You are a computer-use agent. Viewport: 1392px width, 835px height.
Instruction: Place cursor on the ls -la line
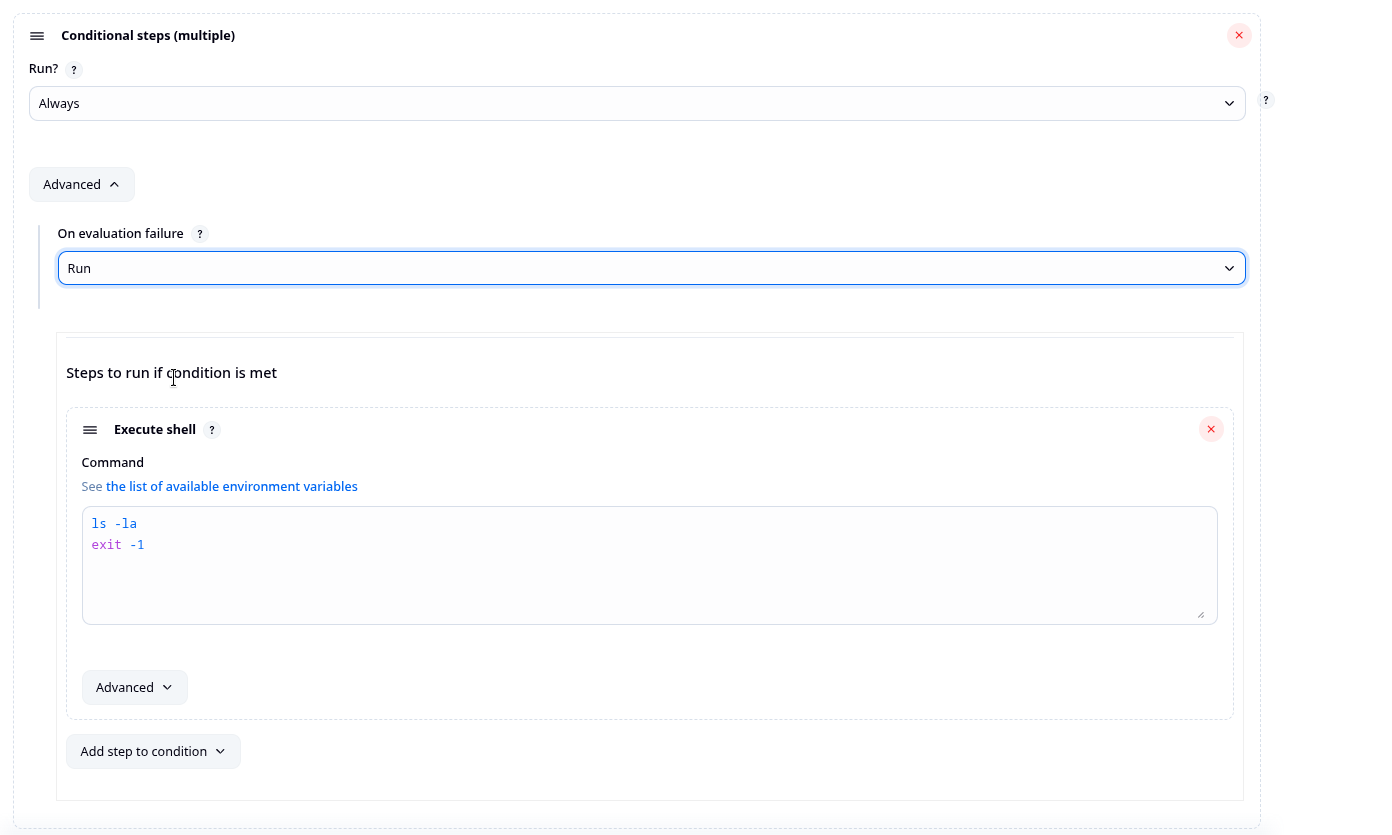pos(114,524)
